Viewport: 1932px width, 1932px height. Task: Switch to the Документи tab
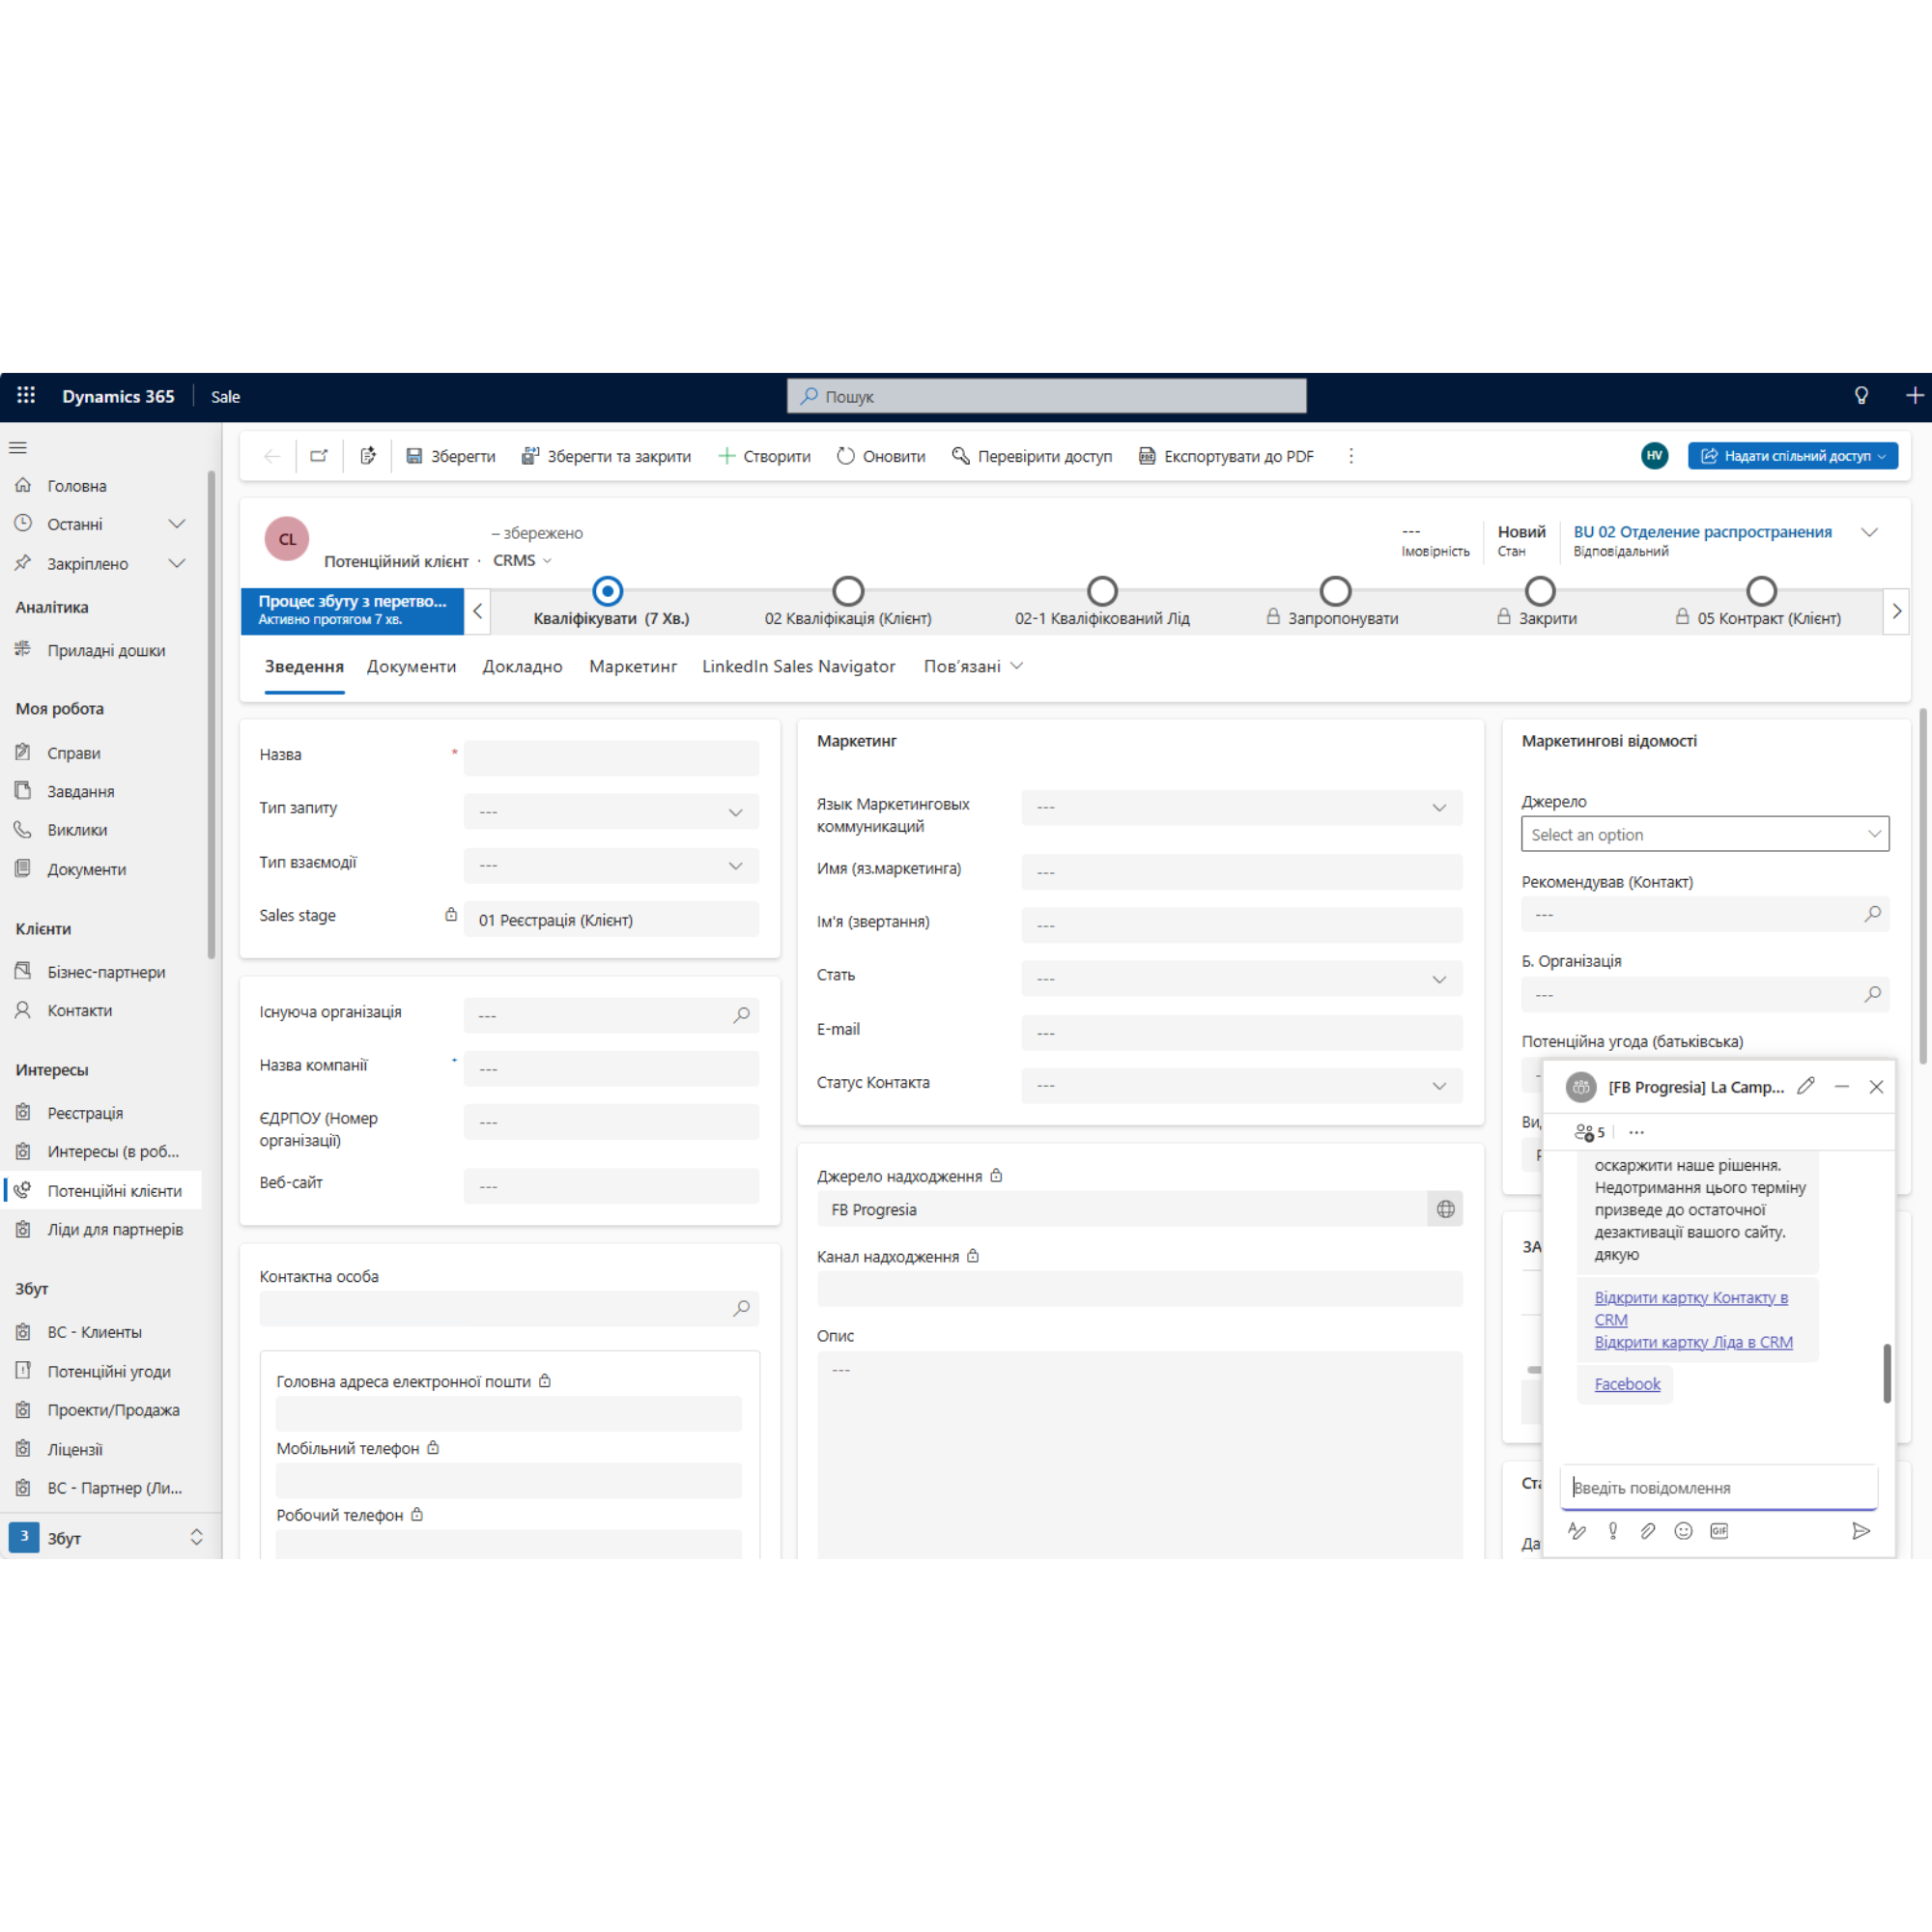pos(411,666)
